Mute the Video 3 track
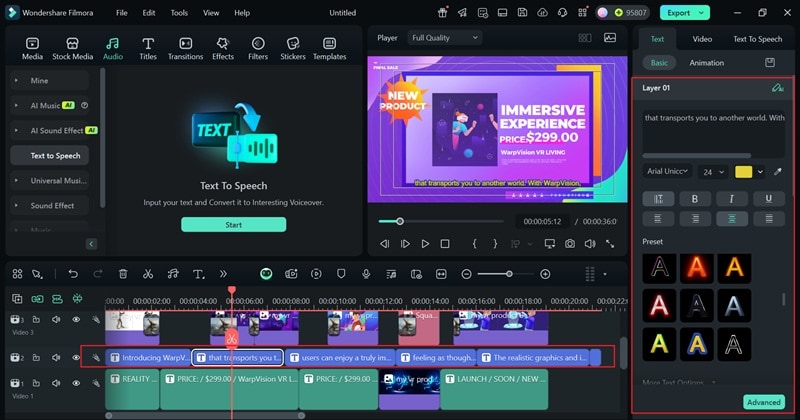This screenshot has width=800, height=420. point(56,319)
